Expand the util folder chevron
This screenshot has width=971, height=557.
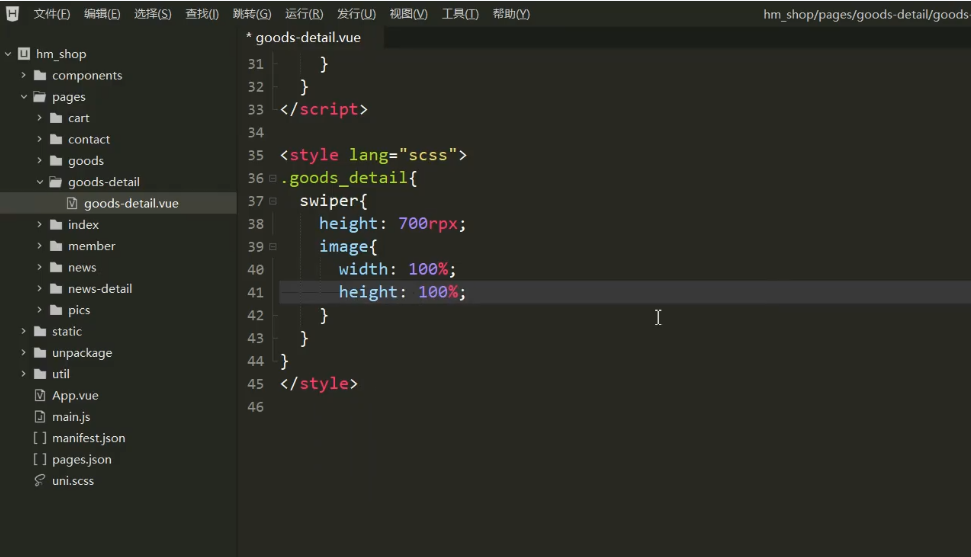(x=24, y=374)
